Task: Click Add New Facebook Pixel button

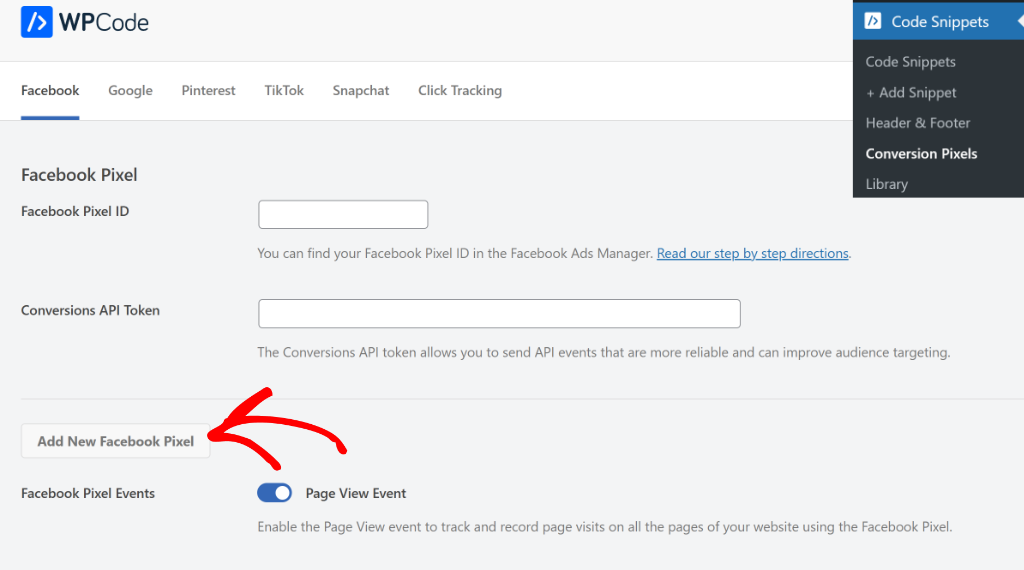Action: (x=116, y=441)
